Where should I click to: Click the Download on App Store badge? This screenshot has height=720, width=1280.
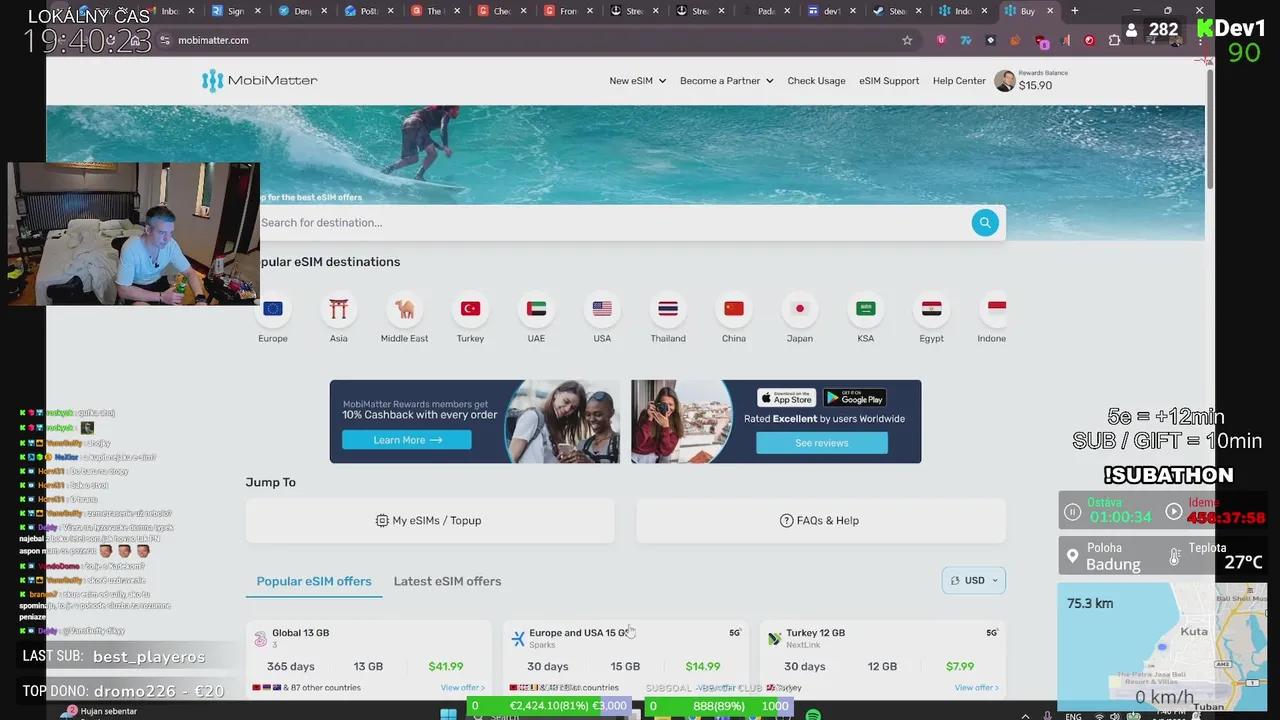(x=786, y=398)
